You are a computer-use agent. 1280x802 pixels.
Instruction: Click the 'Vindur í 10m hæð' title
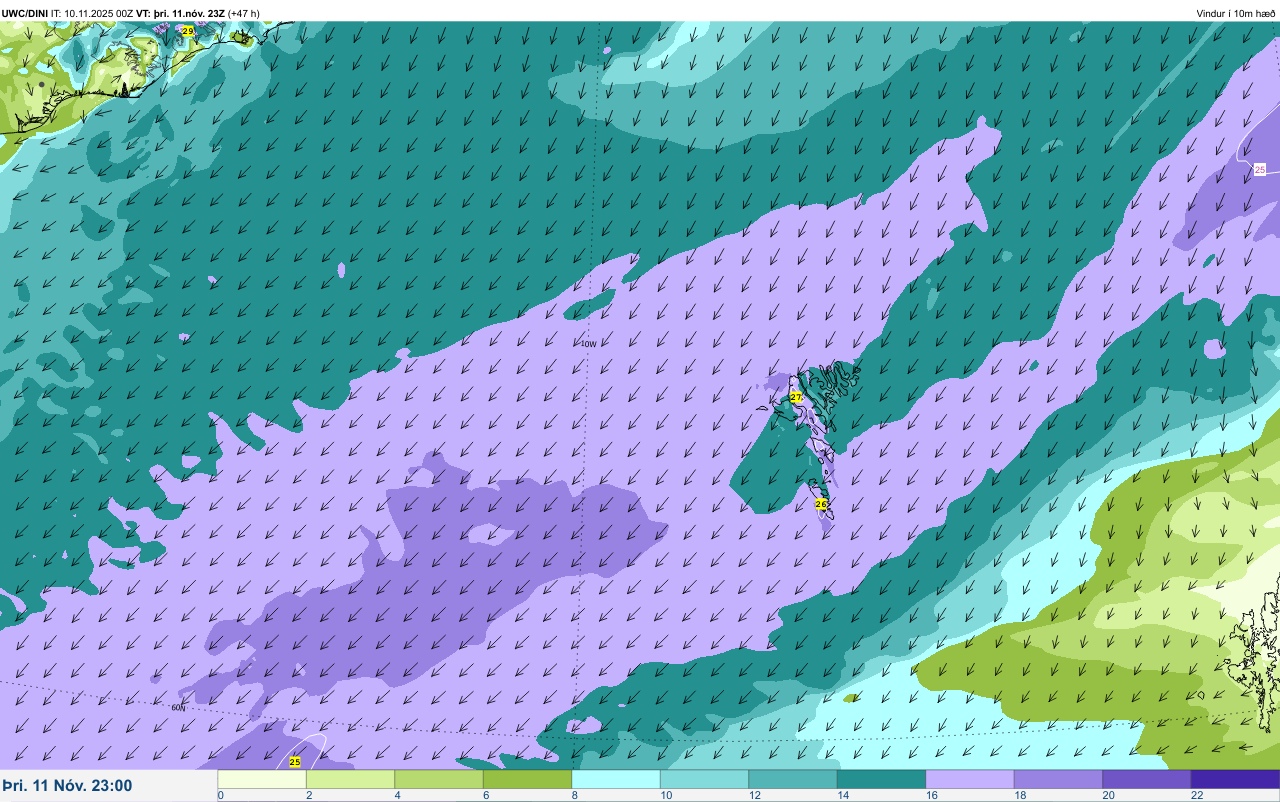point(1236,13)
